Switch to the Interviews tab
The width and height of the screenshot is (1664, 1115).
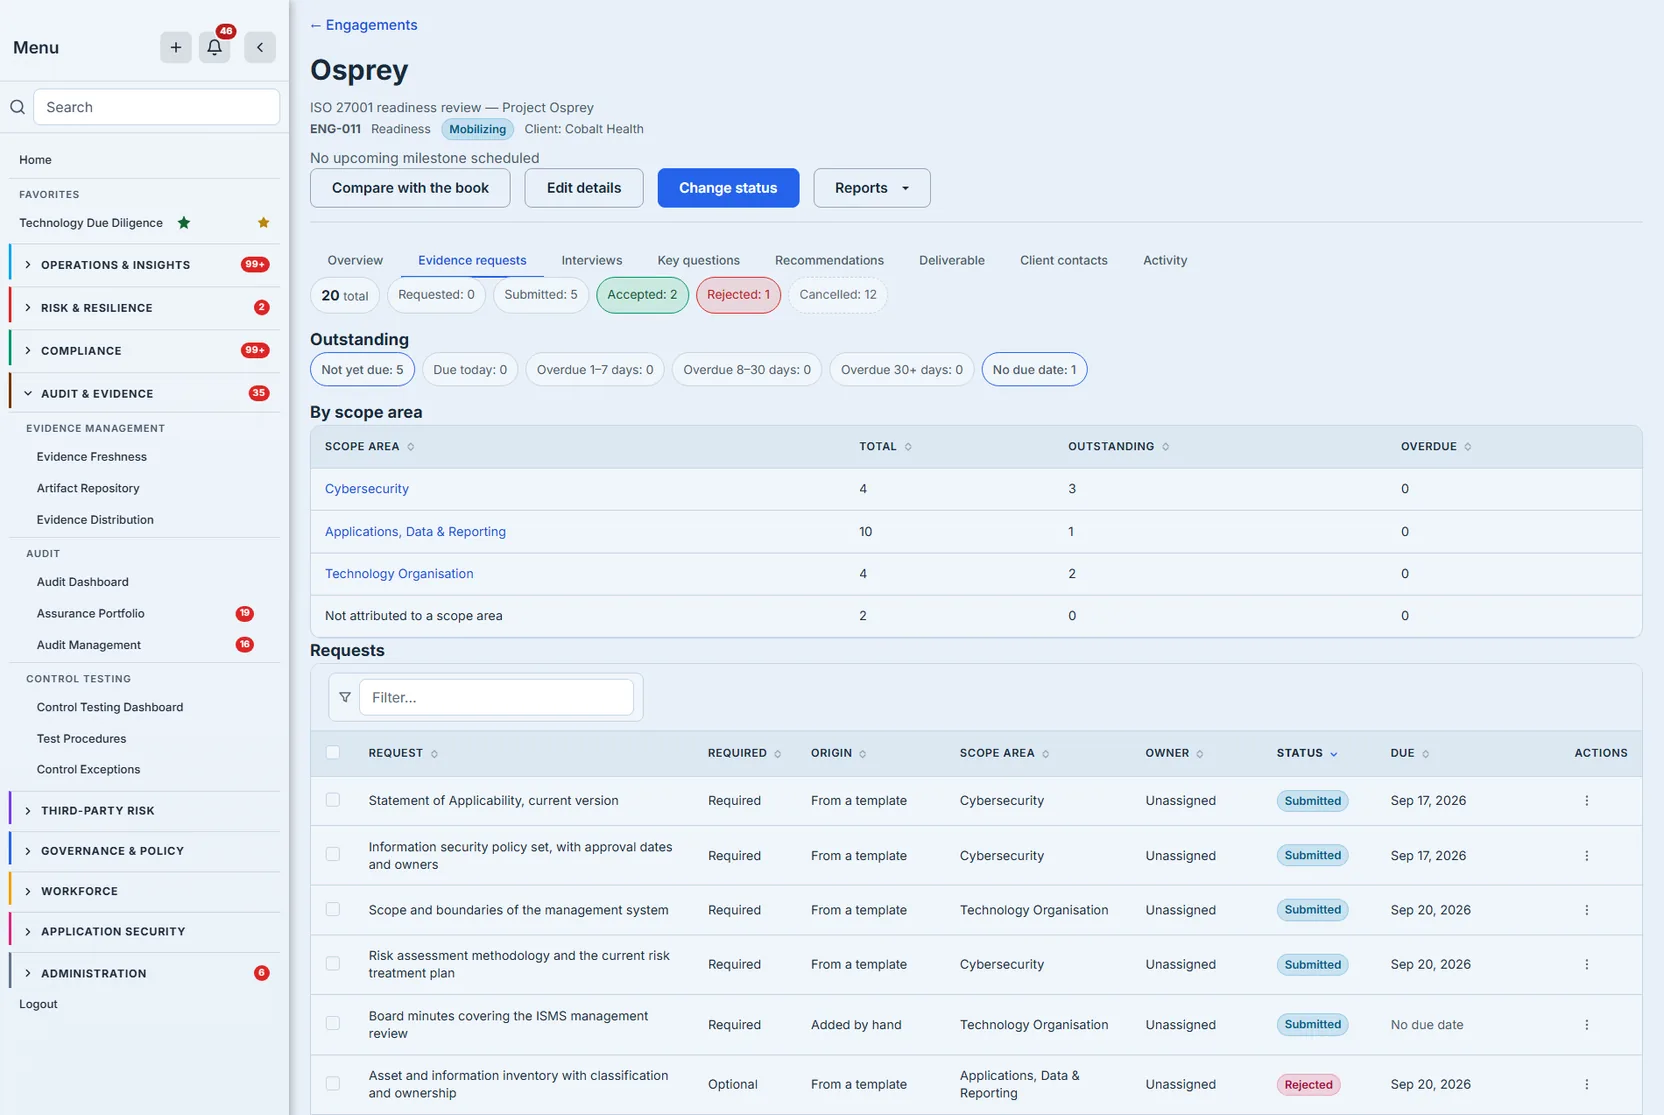pos(592,260)
